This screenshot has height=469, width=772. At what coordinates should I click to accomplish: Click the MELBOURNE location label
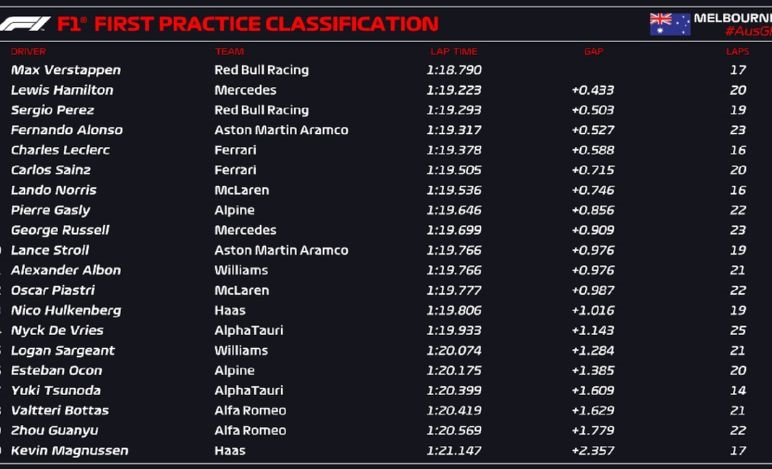pos(733,18)
